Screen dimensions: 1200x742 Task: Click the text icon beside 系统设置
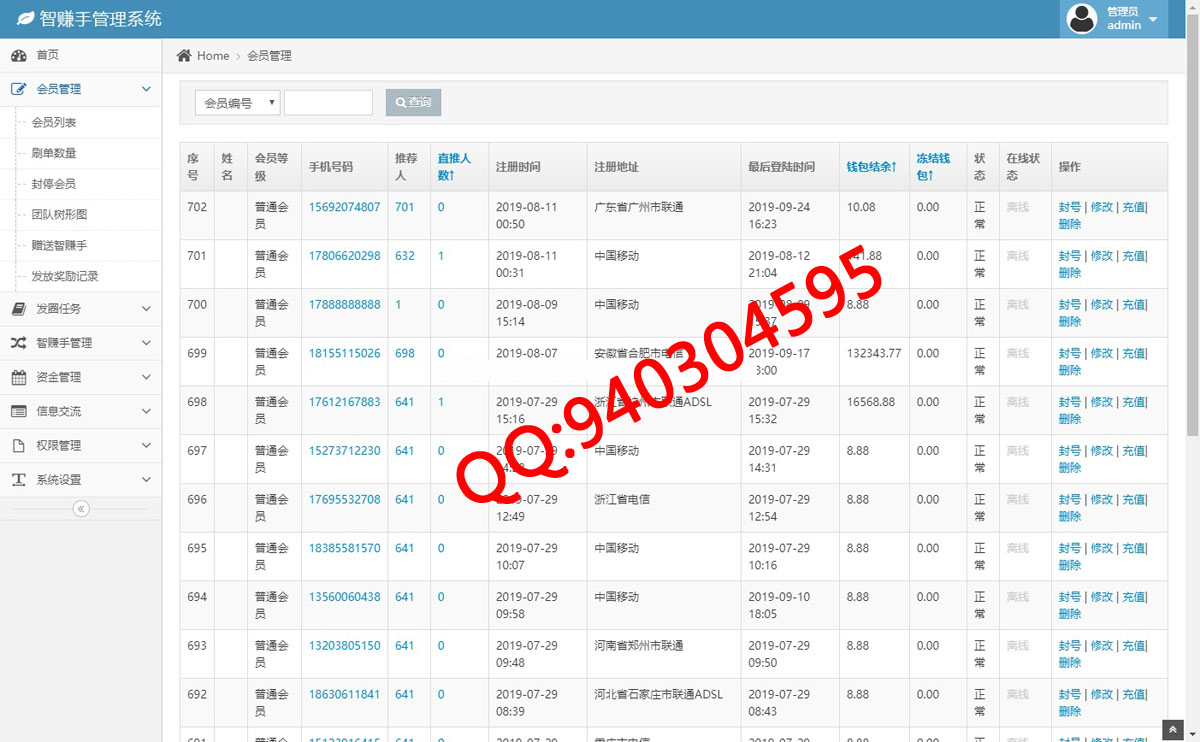(18, 480)
